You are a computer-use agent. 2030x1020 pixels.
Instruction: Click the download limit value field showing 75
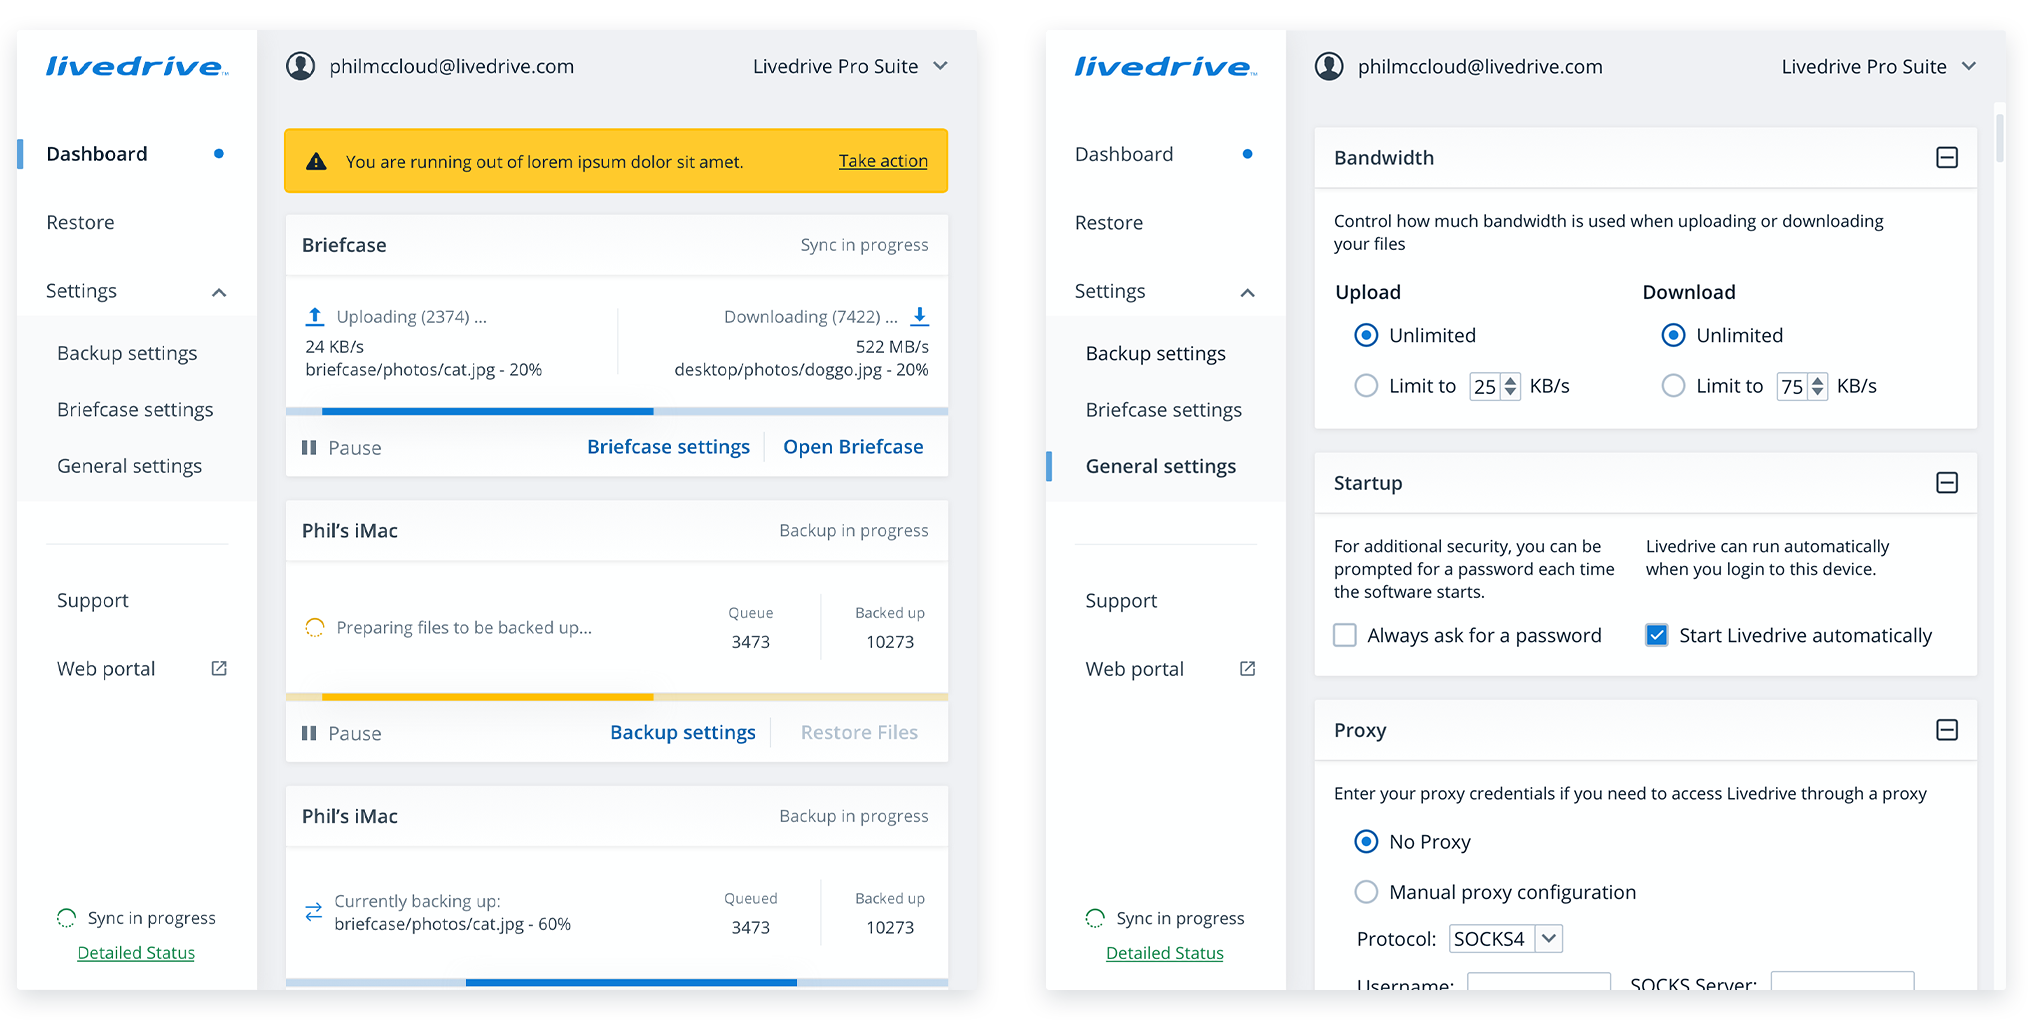[1793, 386]
